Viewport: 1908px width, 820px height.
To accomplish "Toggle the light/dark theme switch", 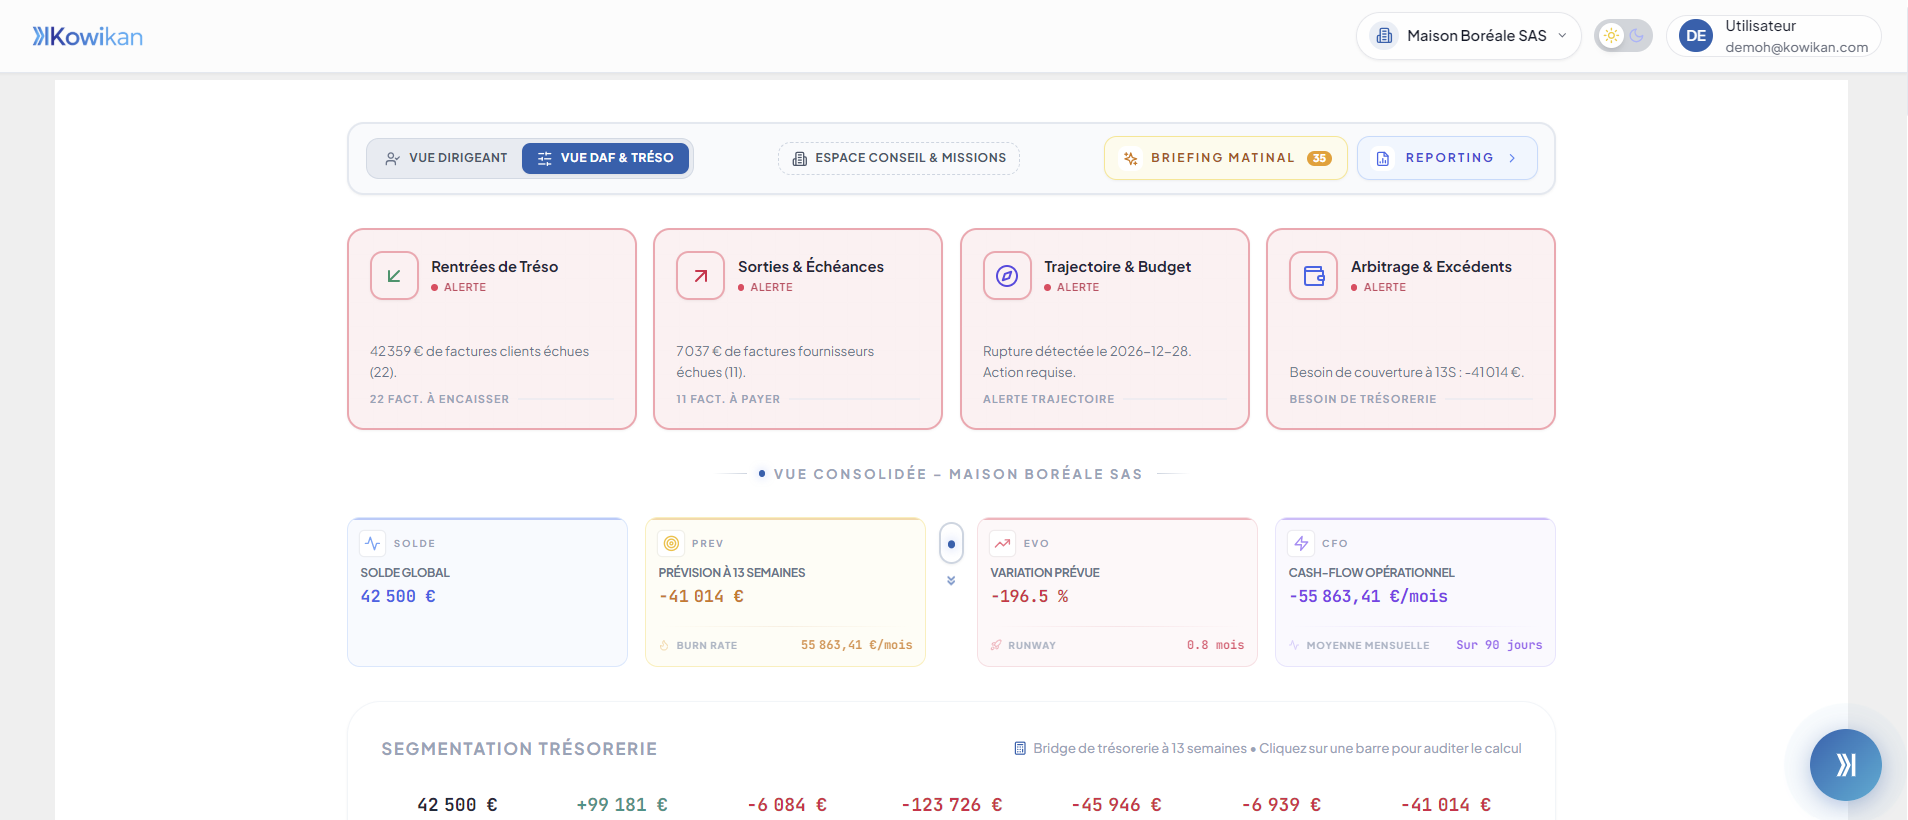I will pyautogui.click(x=1623, y=36).
